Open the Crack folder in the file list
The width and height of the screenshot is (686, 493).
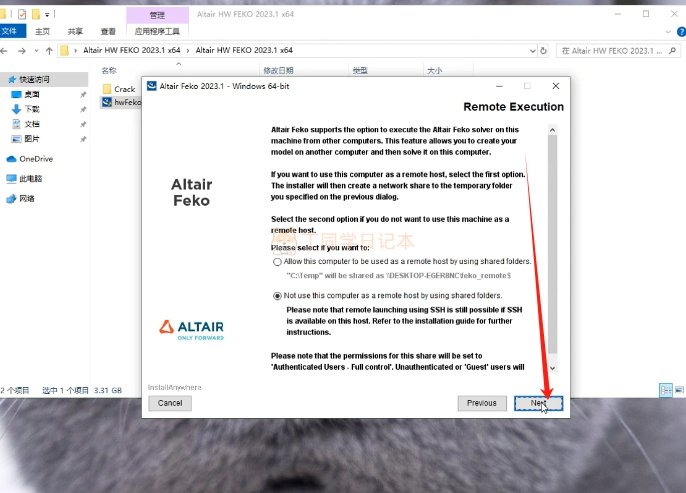point(124,89)
